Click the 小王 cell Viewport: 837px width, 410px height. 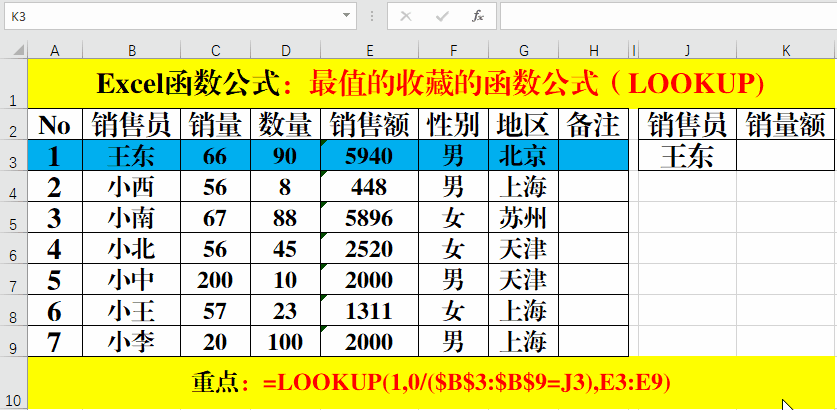pos(131,310)
